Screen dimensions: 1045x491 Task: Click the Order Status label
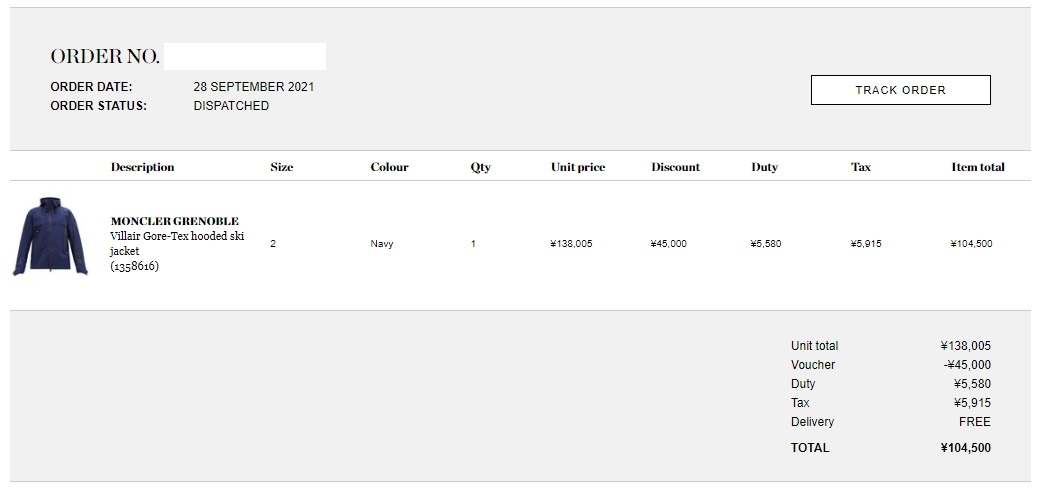(99, 106)
